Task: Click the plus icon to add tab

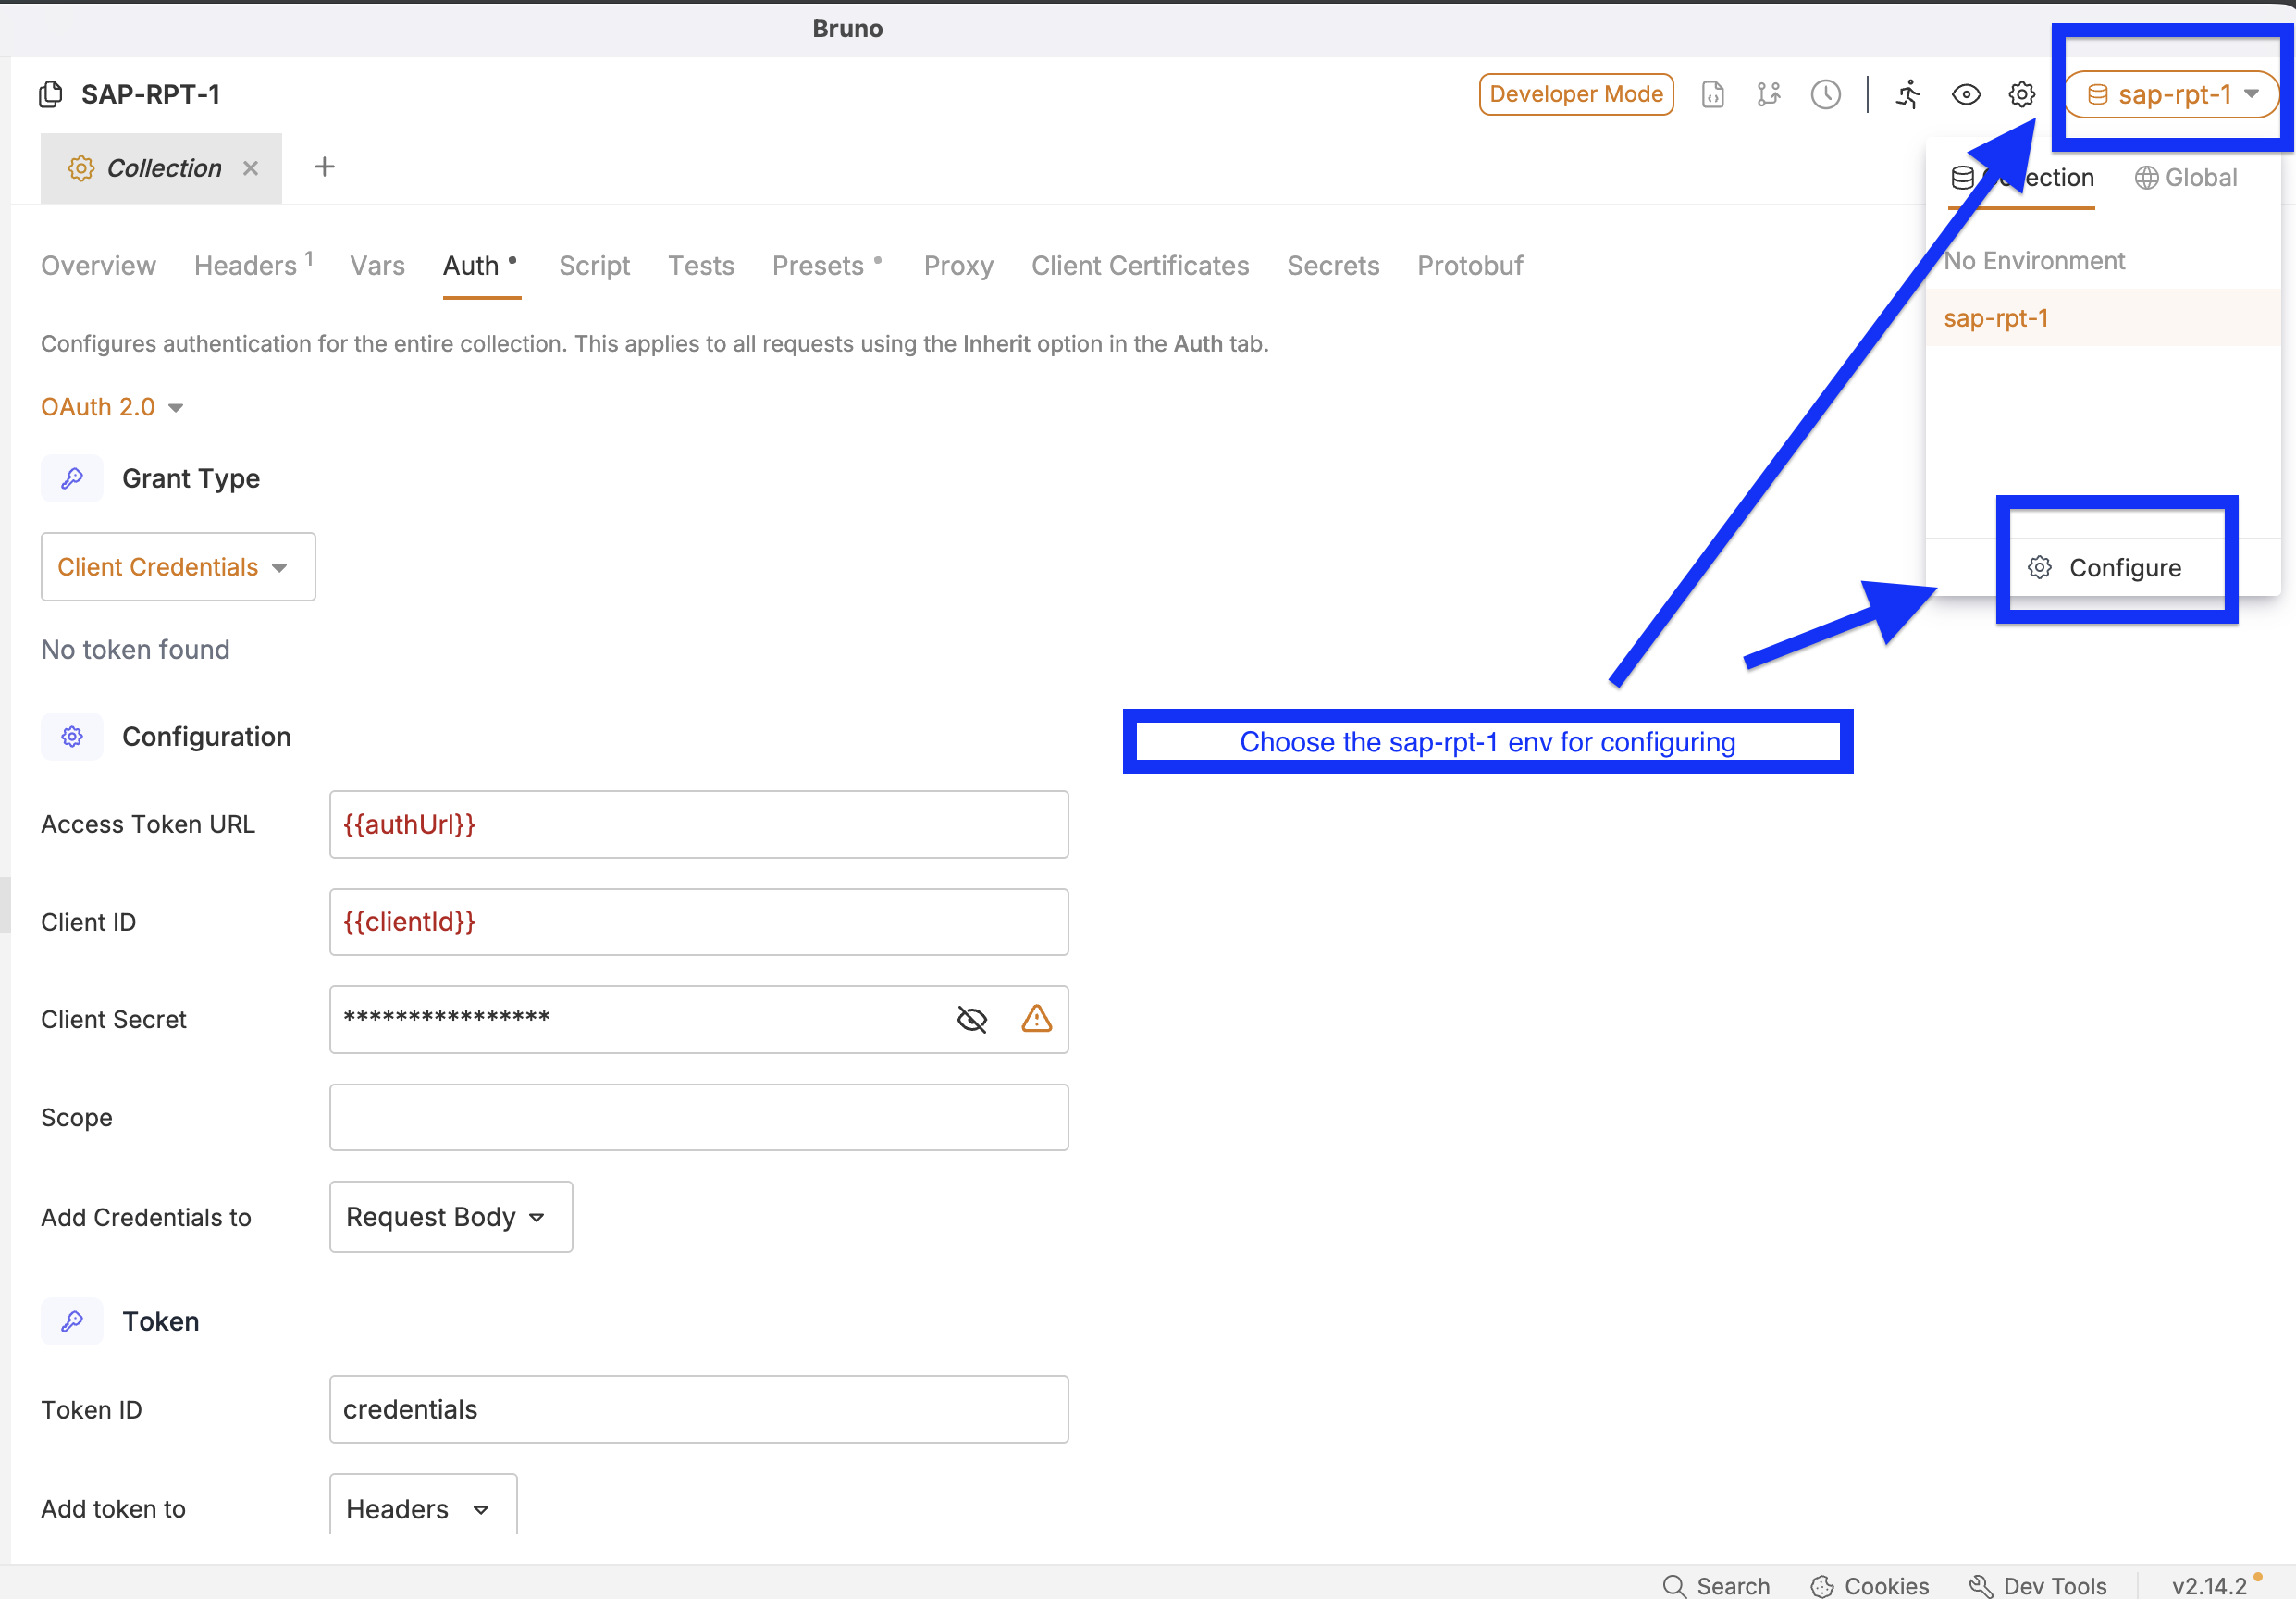Action: point(324,167)
